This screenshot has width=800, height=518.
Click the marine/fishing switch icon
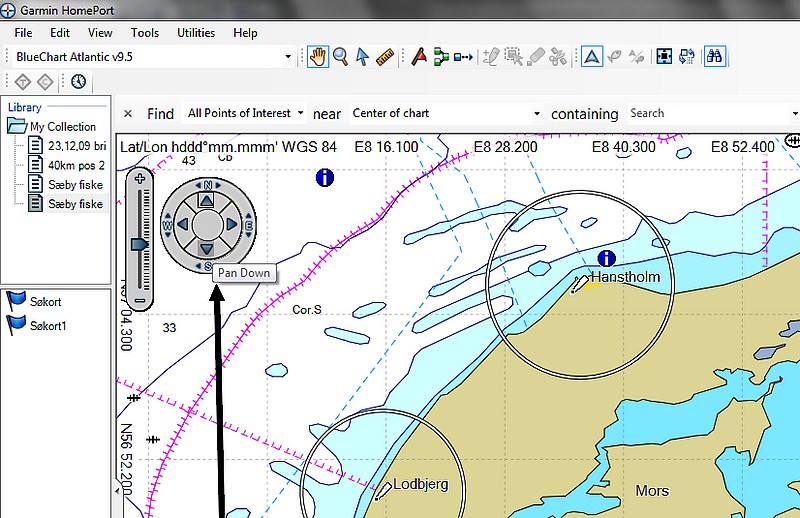[x=637, y=57]
